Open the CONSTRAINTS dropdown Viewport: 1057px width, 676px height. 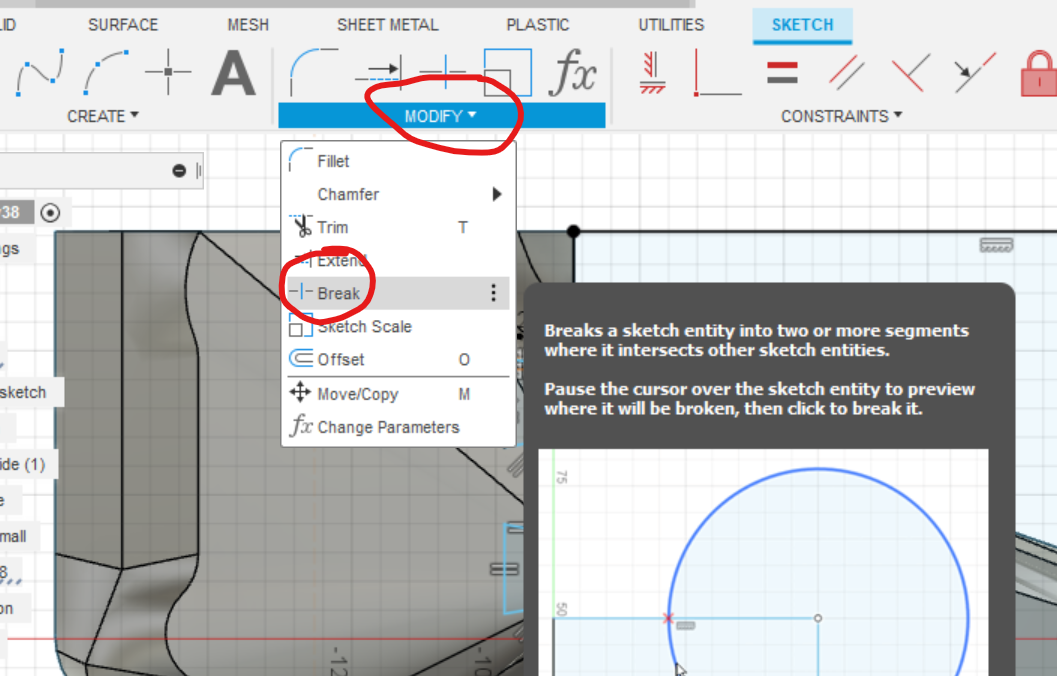pyautogui.click(x=841, y=116)
